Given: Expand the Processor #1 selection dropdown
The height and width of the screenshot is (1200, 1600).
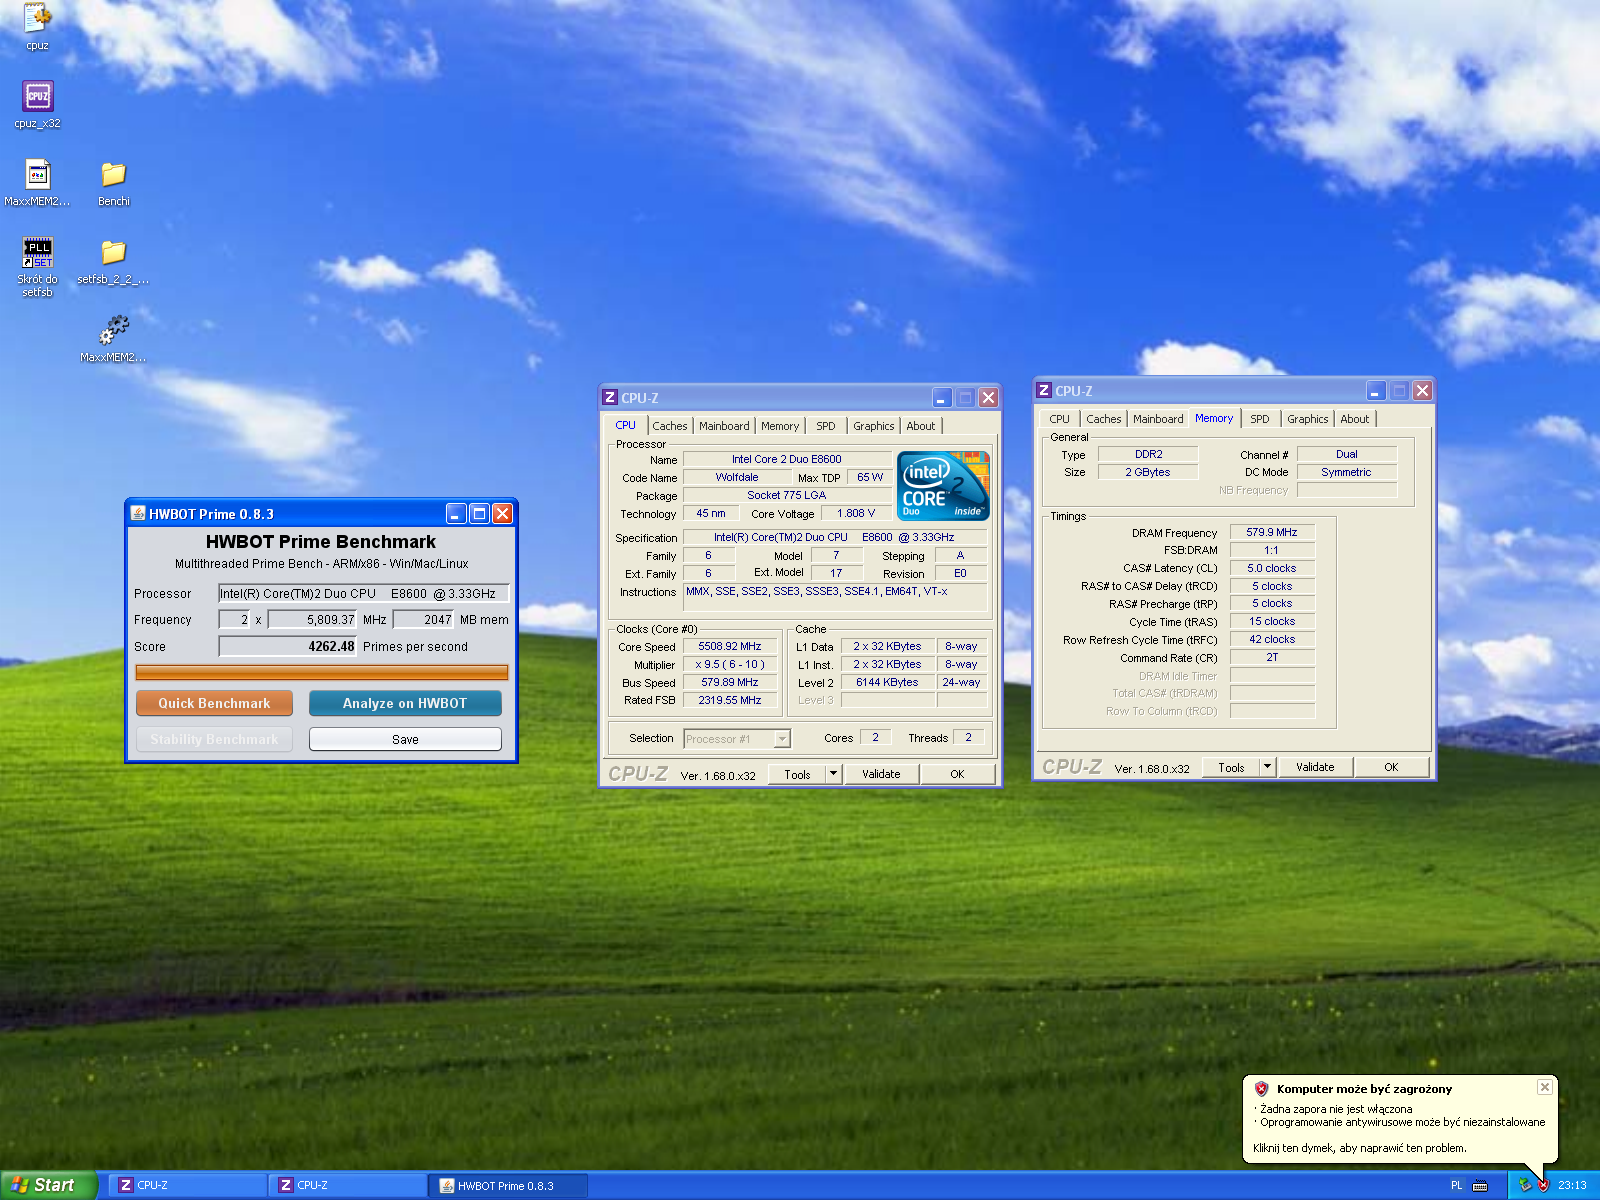Looking at the screenshot, I should point(783,739).
